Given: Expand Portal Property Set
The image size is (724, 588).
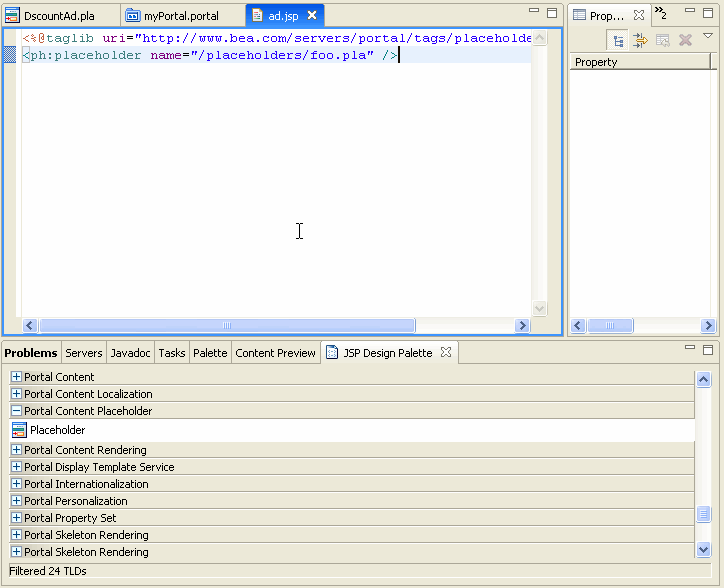Looking at the screenshot, I should coord(16,518).
